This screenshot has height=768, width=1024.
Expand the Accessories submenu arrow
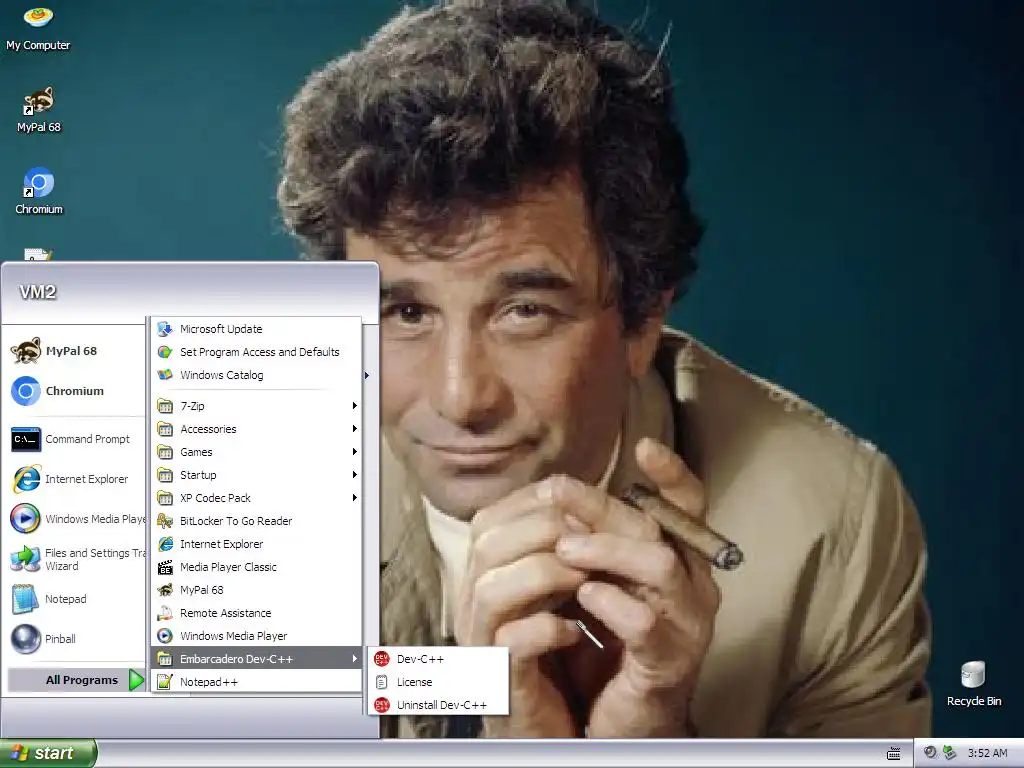click(355, 428)
